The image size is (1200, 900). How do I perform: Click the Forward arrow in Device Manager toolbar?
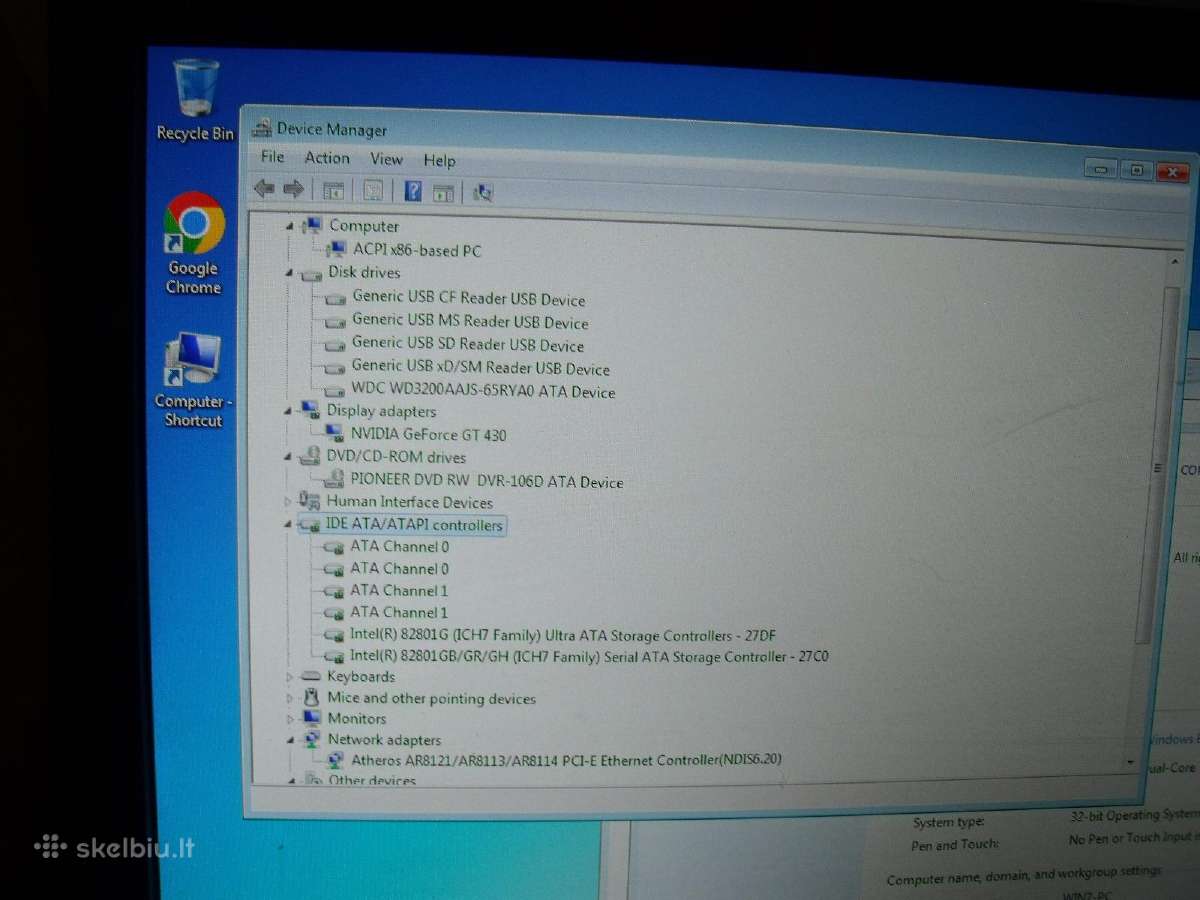(293, 188)
